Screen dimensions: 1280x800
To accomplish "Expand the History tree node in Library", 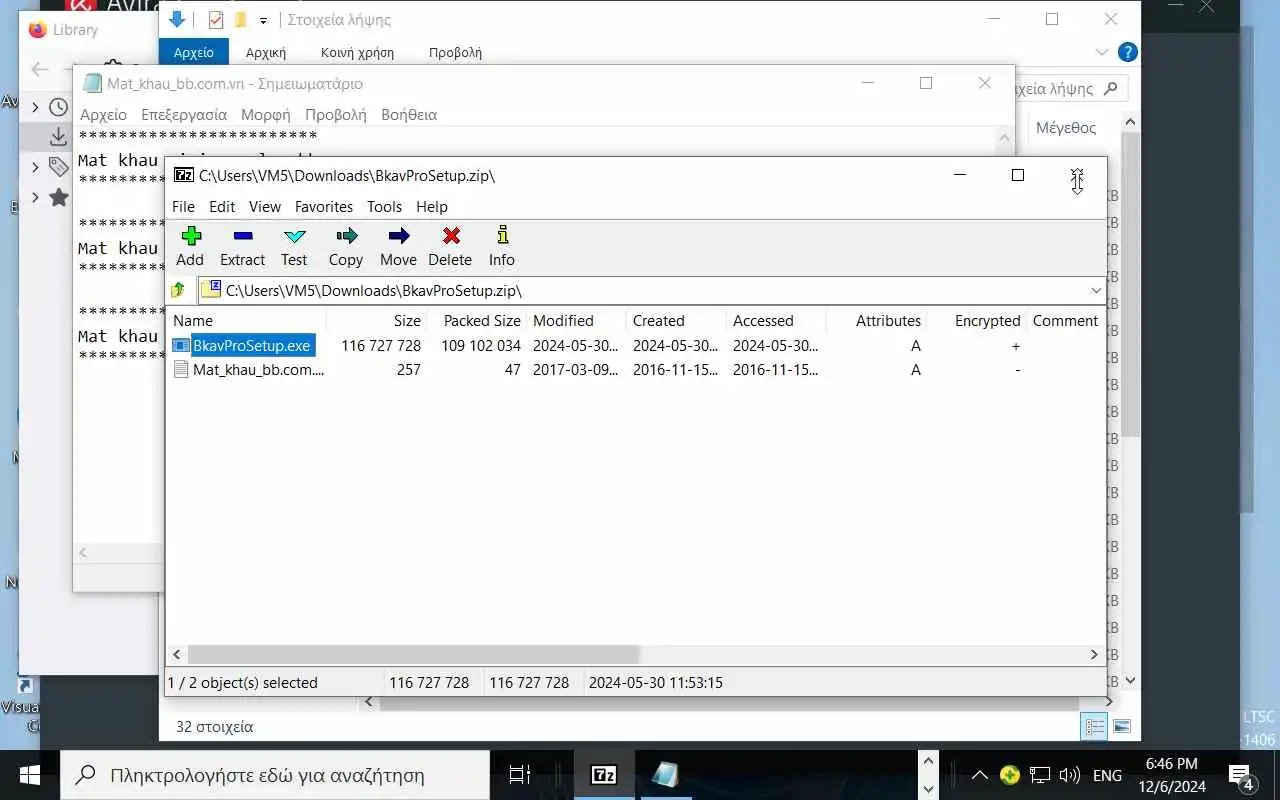I will point(35,107).
